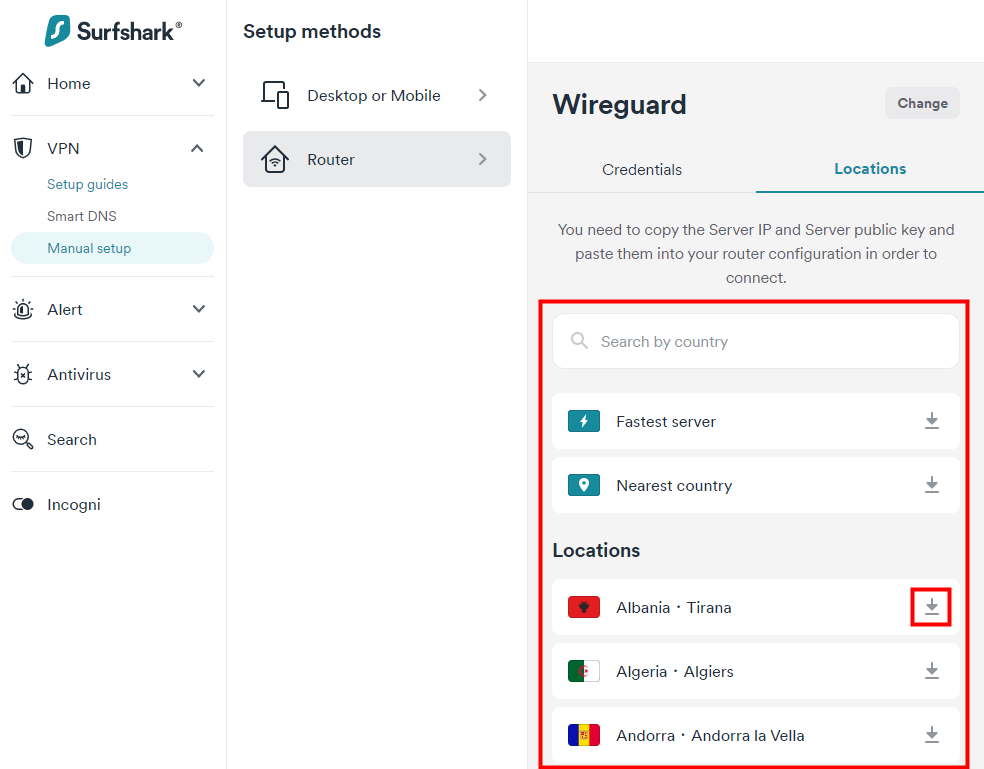The image size is (984, 769).
Task: Click the Fastest server lightning icon
Action: coord(584,421)
